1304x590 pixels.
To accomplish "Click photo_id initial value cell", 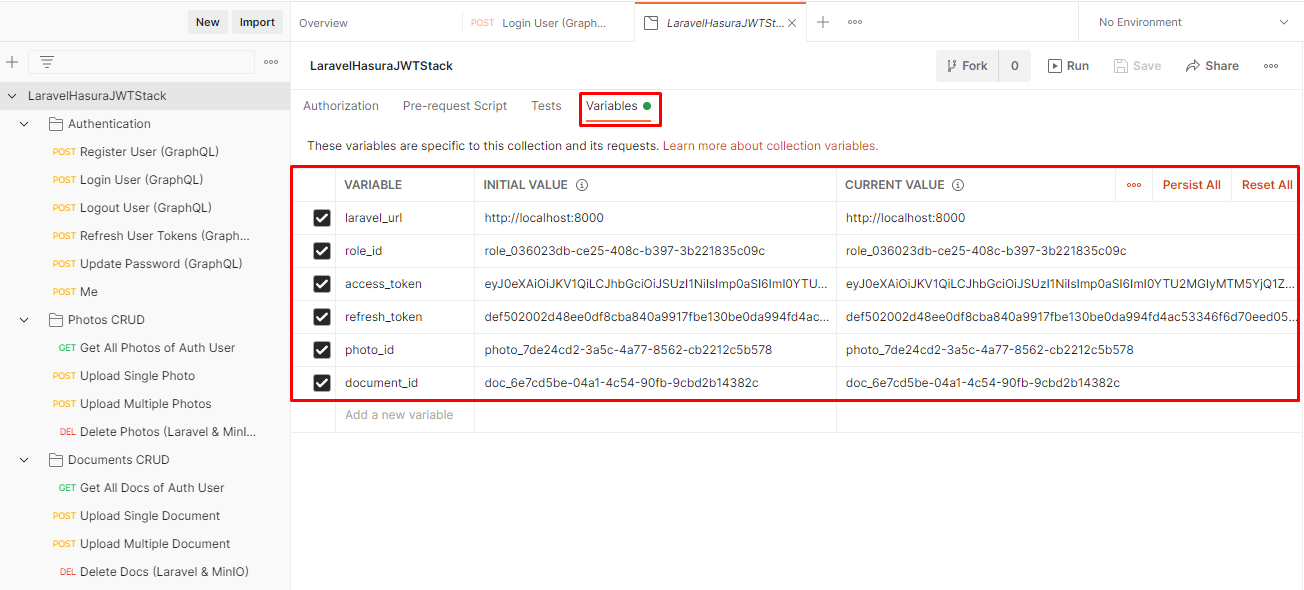I will pyautogui.click(x=655, y=350).
